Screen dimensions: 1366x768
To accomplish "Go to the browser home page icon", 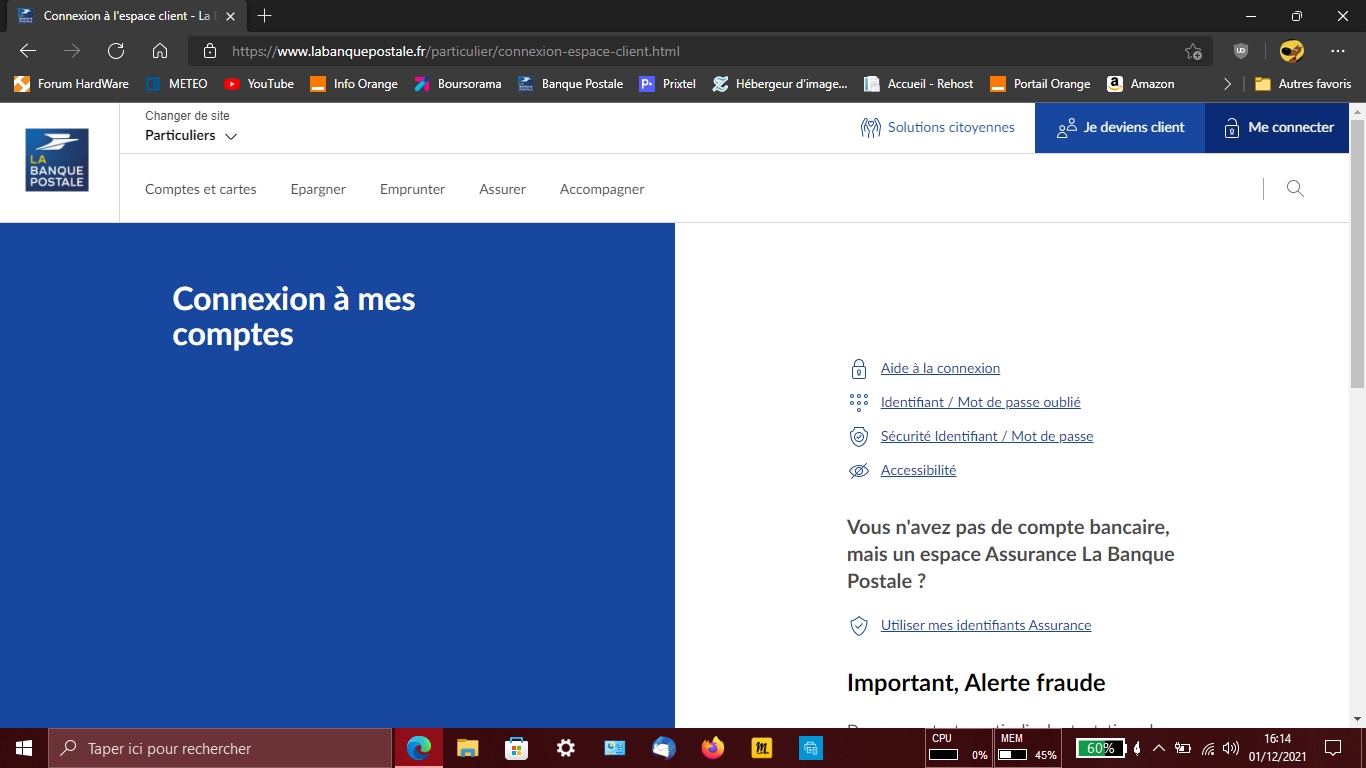I will click(x=160, y=51).
